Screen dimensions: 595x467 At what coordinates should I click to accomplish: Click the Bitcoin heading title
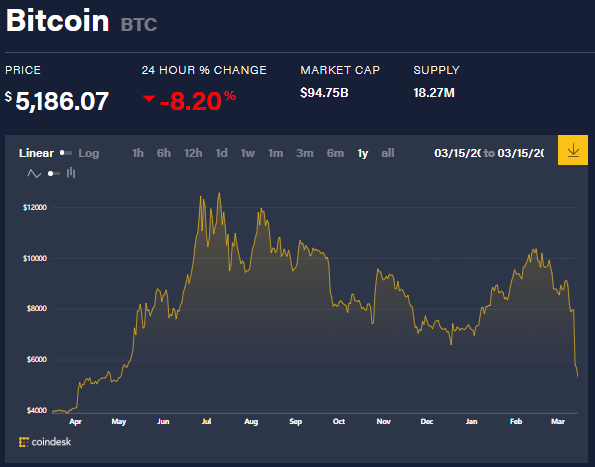click(58, 20)
